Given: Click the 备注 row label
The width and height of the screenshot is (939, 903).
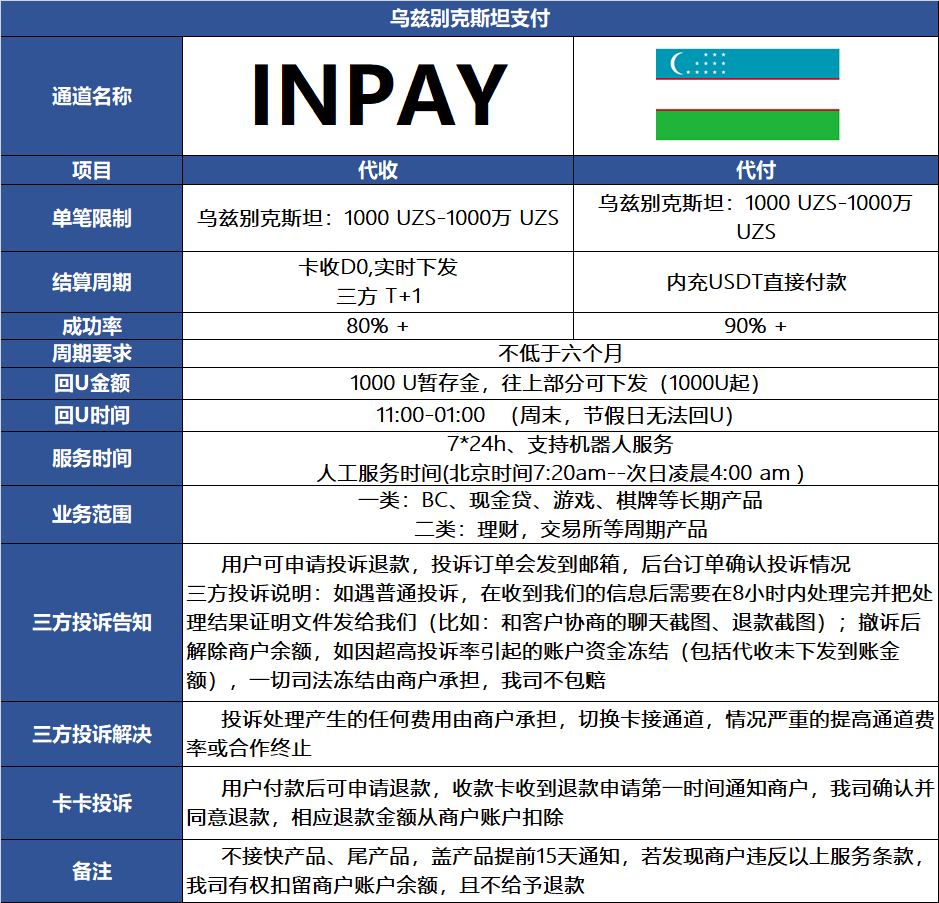Looking at the screenshot, I should (91, 871).
